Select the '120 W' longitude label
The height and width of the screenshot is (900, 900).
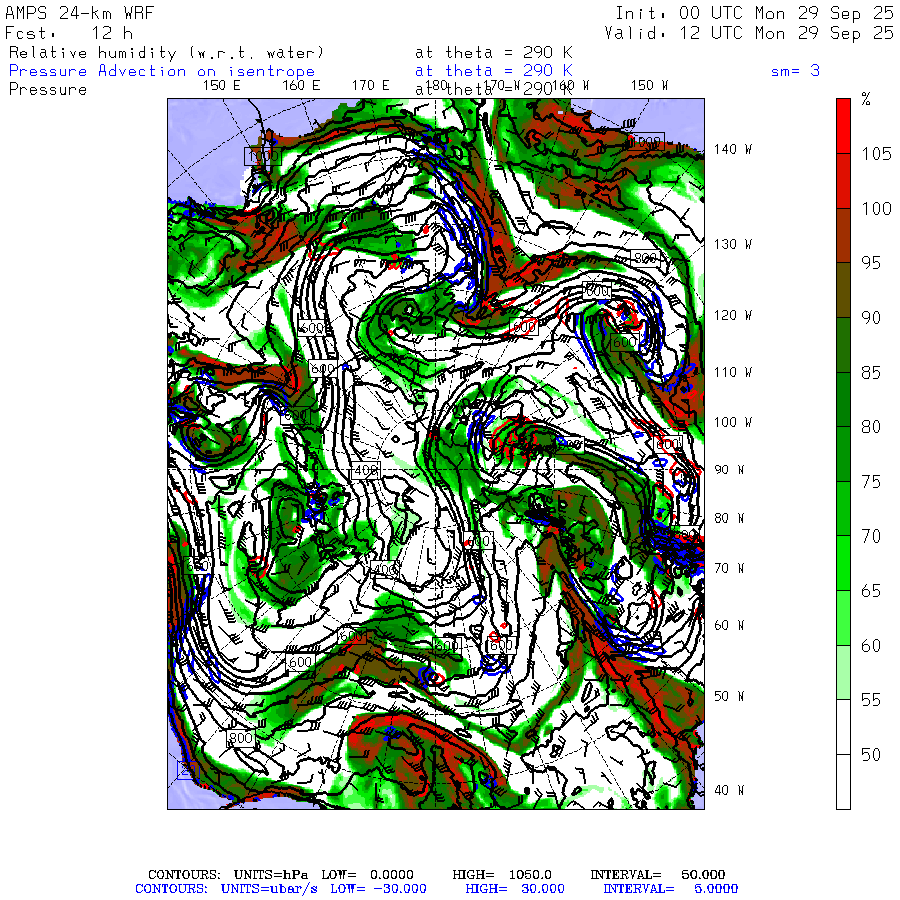(x=733, y=315)
